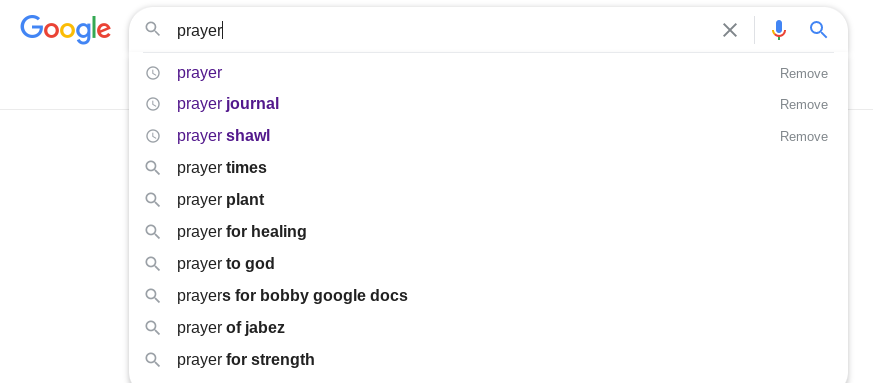Click clock icon beside prayer shawl
Image resolution: width=873 pixels, height=383 pixels.
tap(153, 136)
